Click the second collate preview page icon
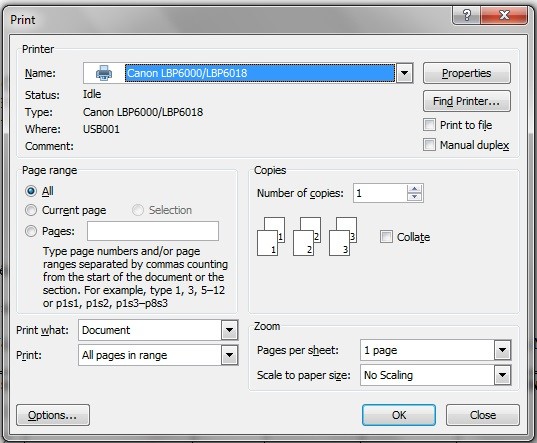Screen dimensions: 537x443 [x=307, y=237]
